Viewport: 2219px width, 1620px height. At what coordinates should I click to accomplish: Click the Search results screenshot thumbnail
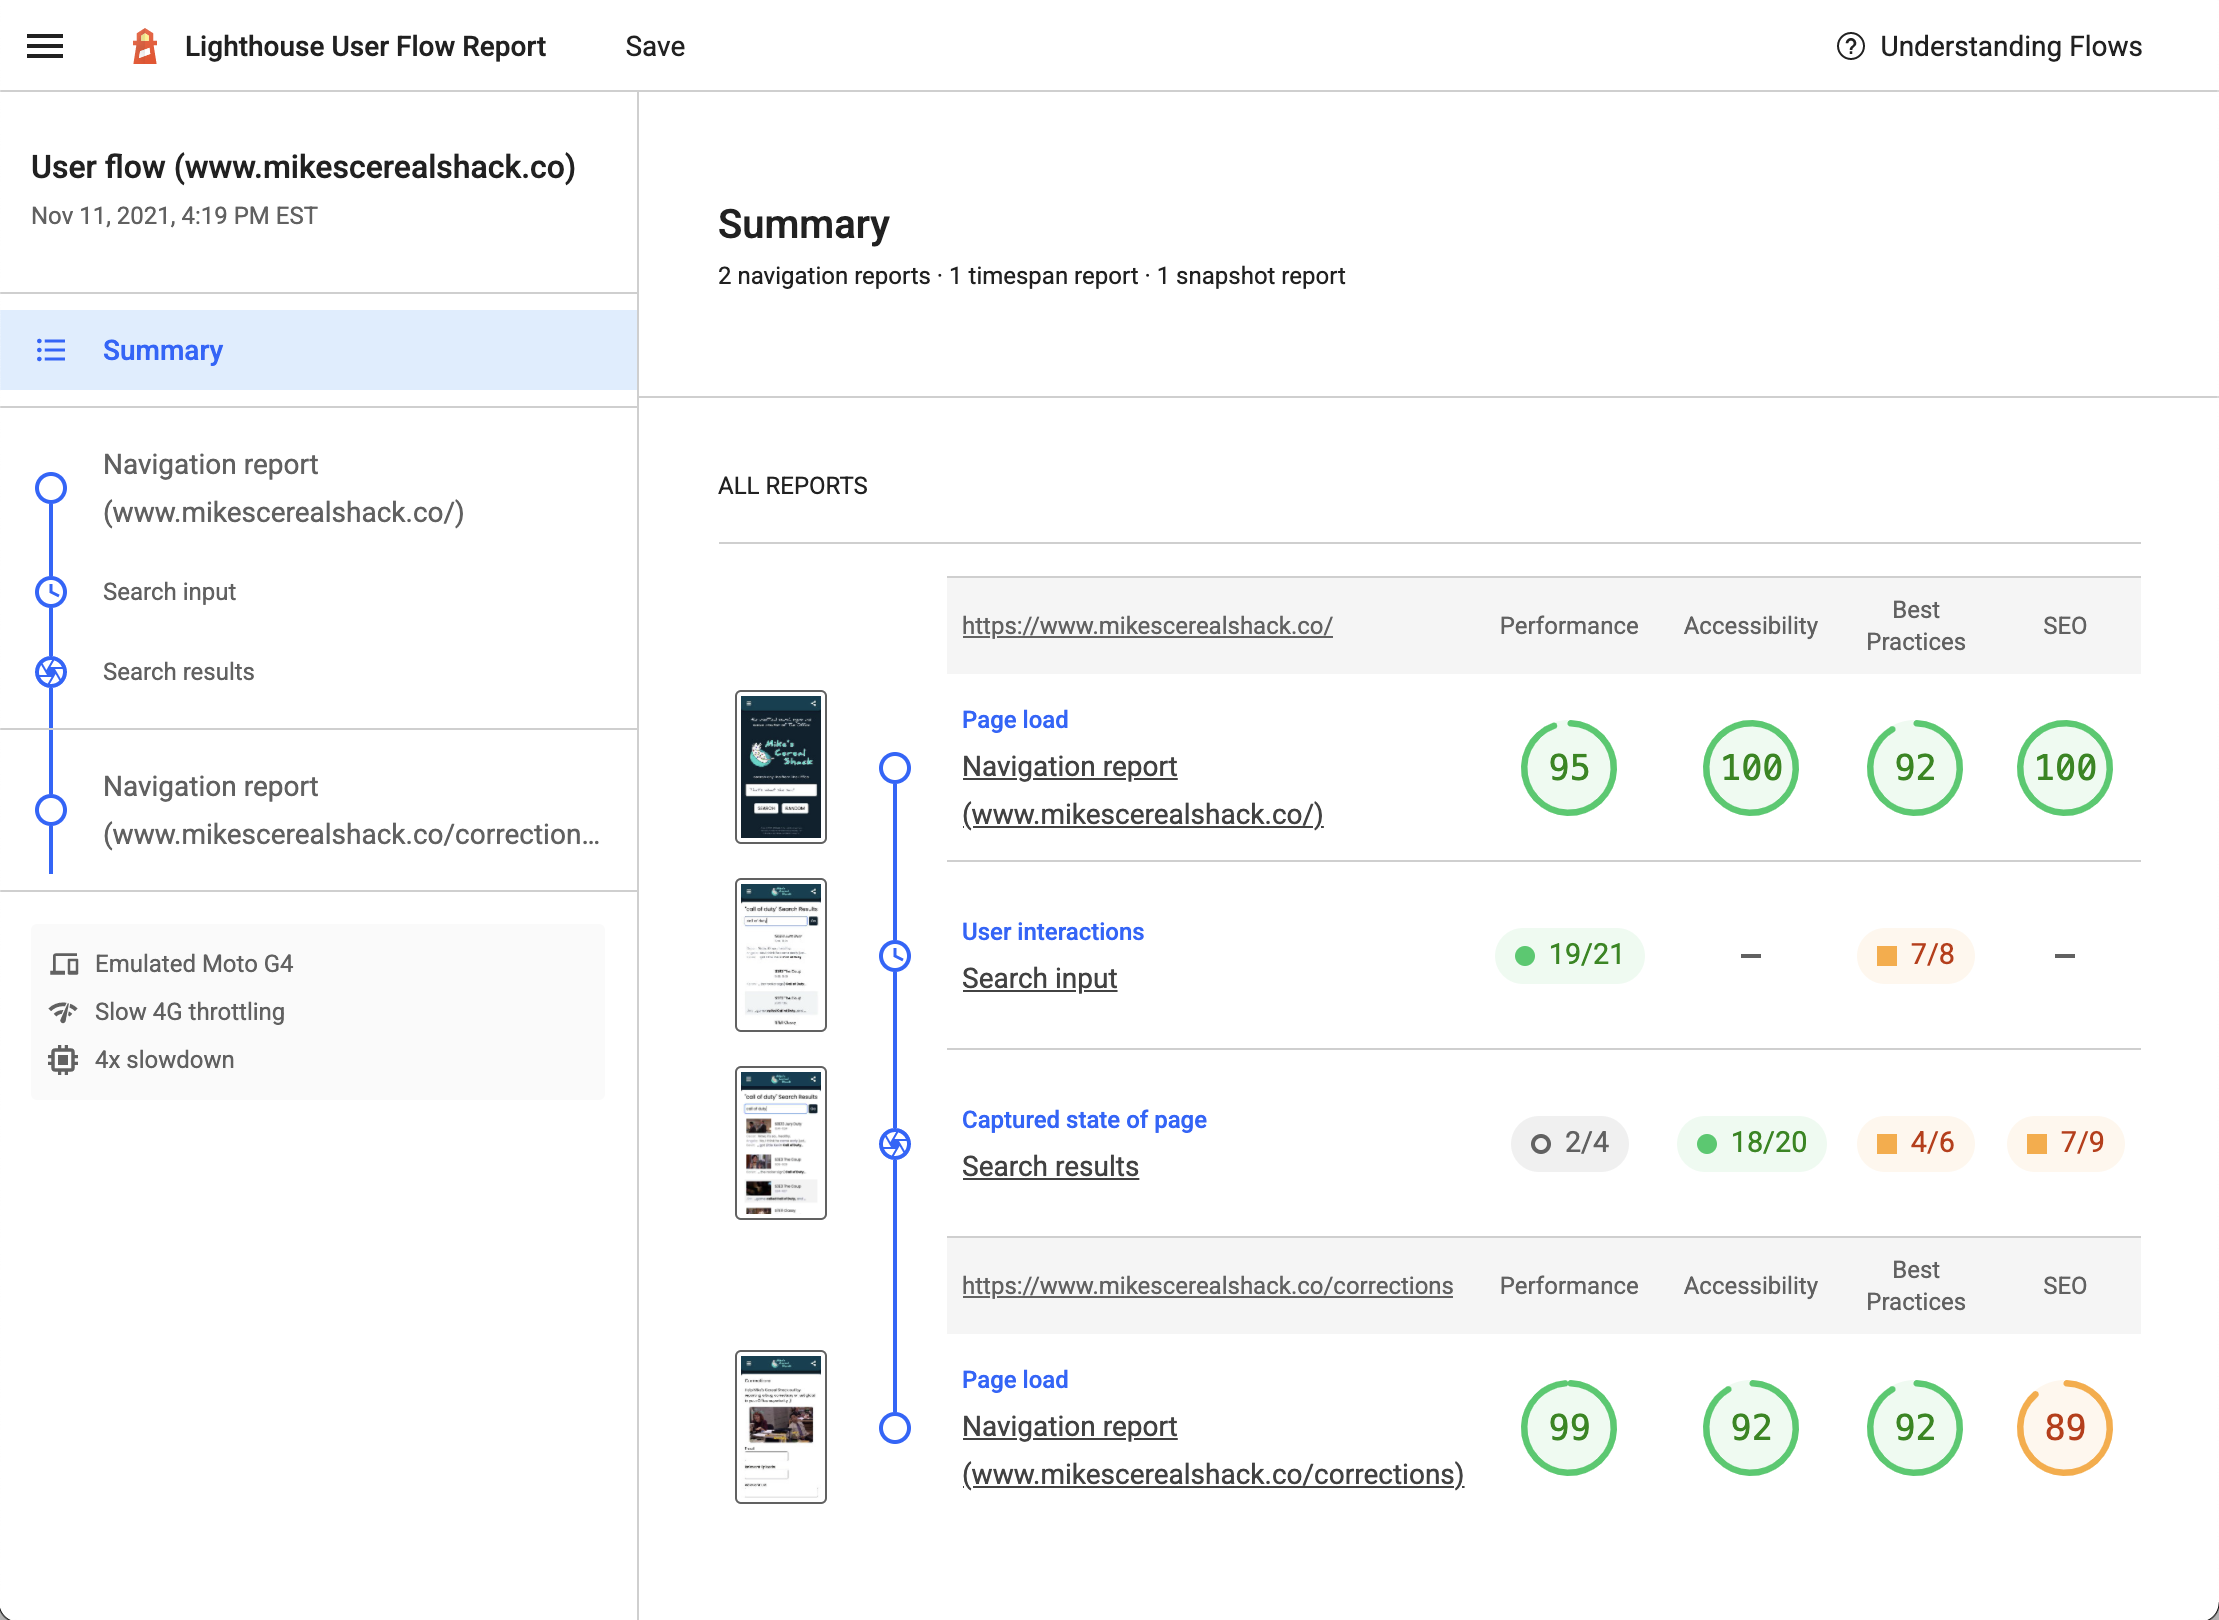[x=781, y=1143]
